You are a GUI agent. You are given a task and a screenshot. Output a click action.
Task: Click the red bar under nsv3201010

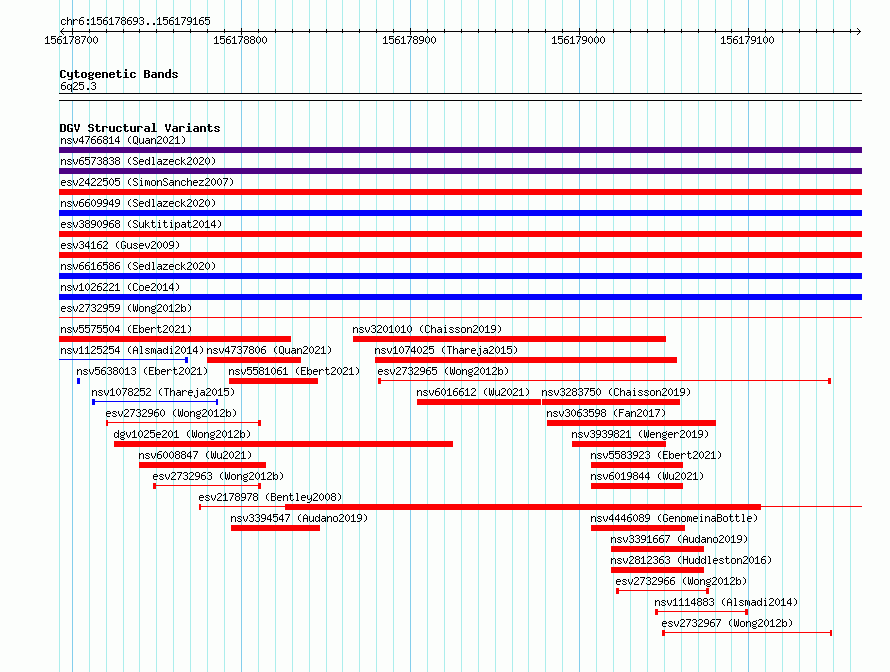point(509,339)
